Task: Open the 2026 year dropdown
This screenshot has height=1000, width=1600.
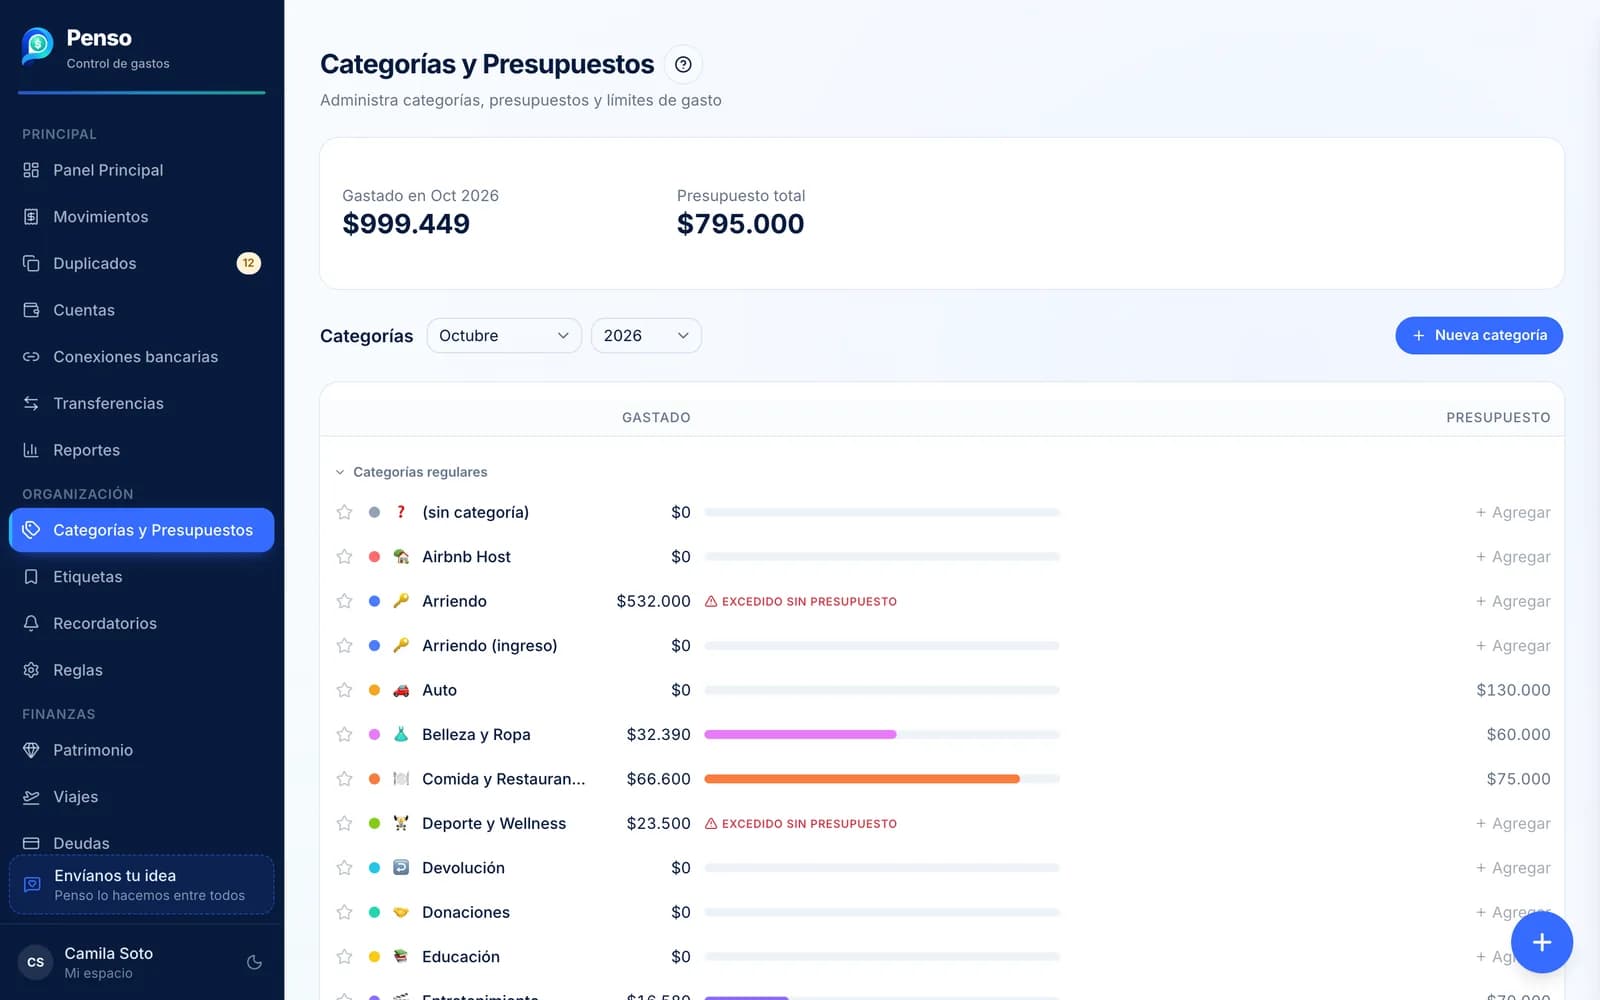Action: pyautogui.click(x=646, y=336)
